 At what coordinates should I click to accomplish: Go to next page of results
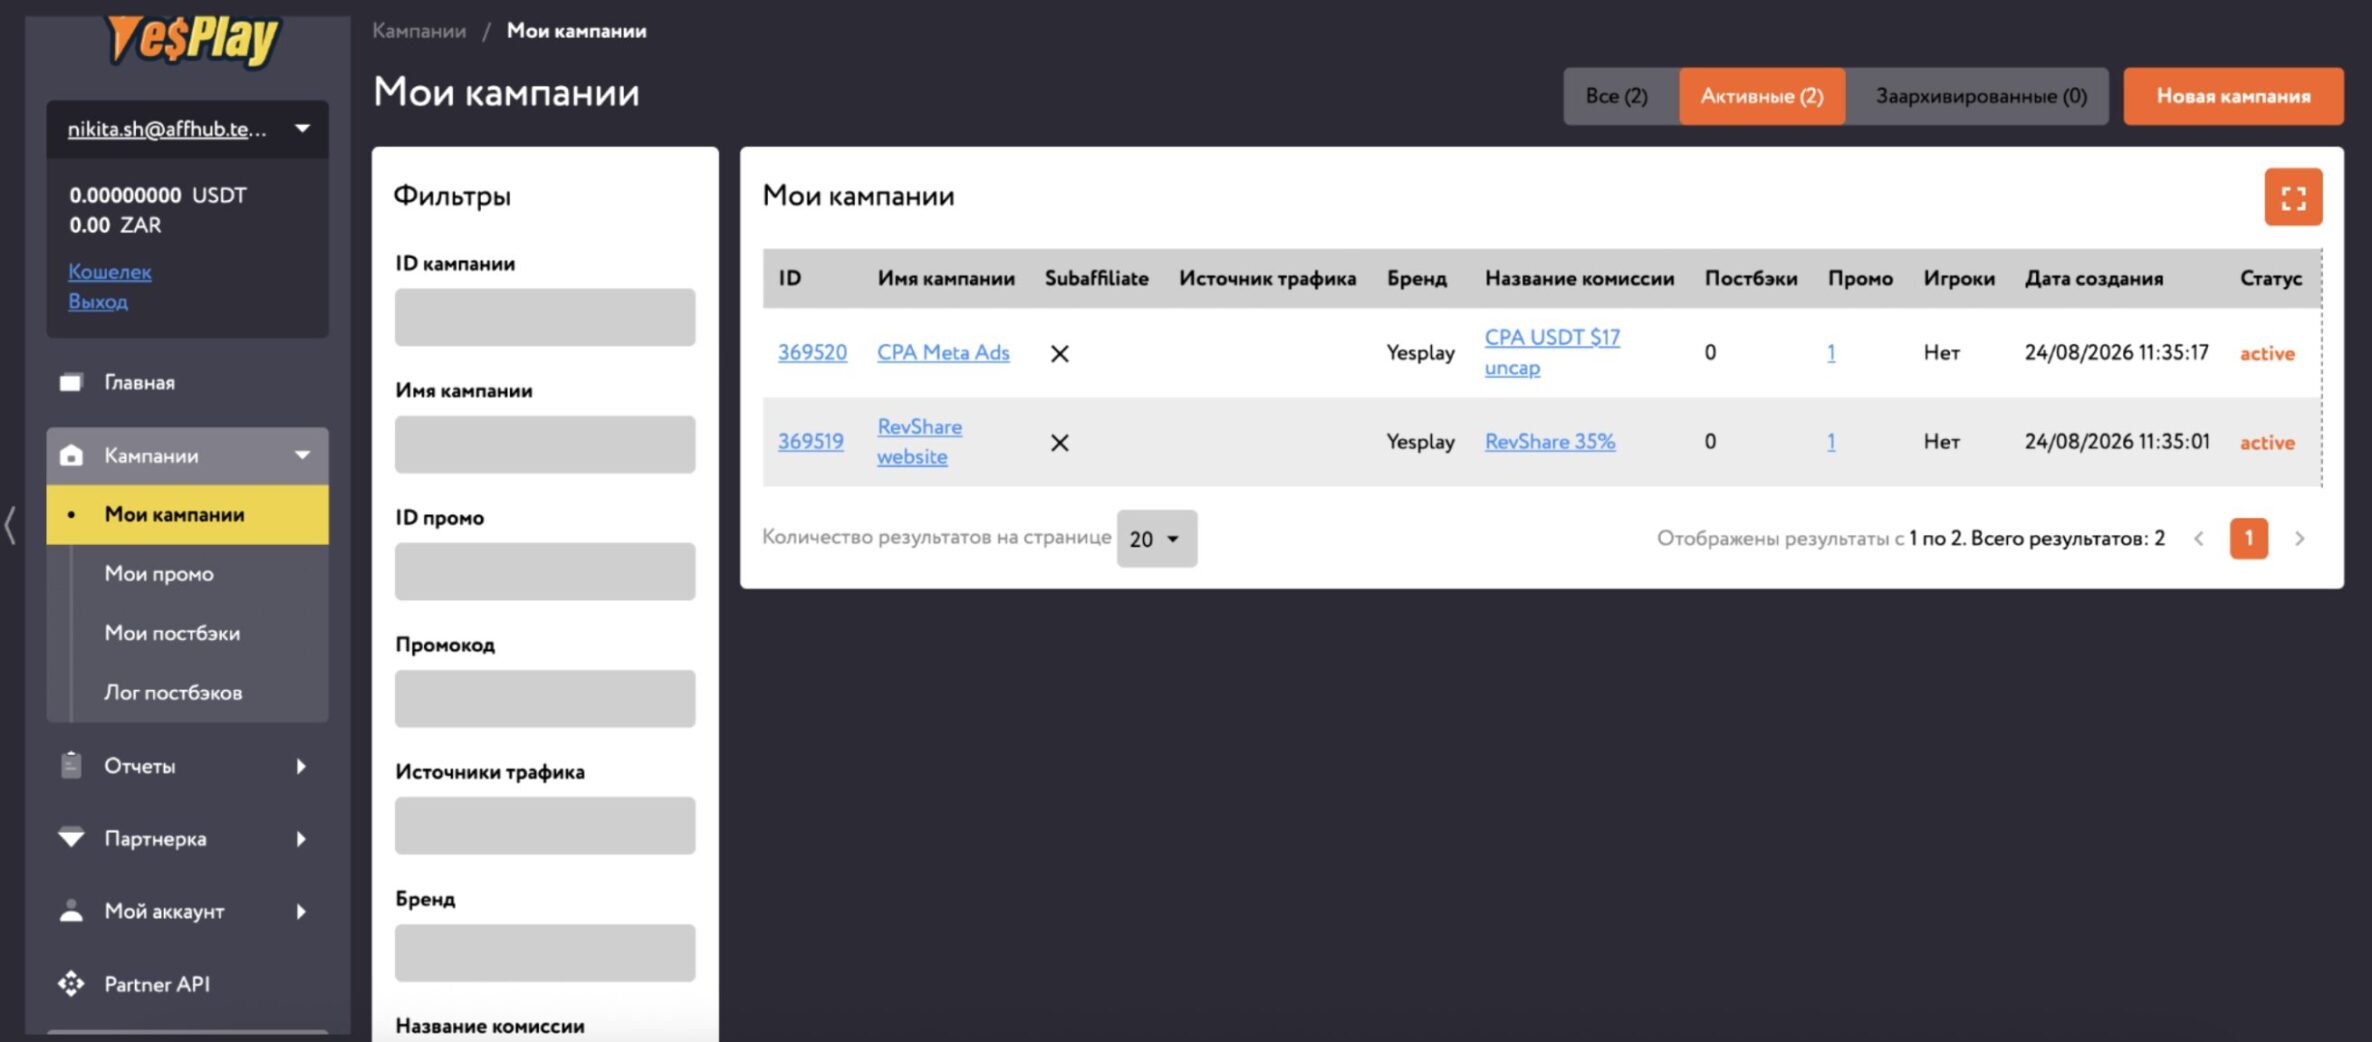click(2299, 538)
